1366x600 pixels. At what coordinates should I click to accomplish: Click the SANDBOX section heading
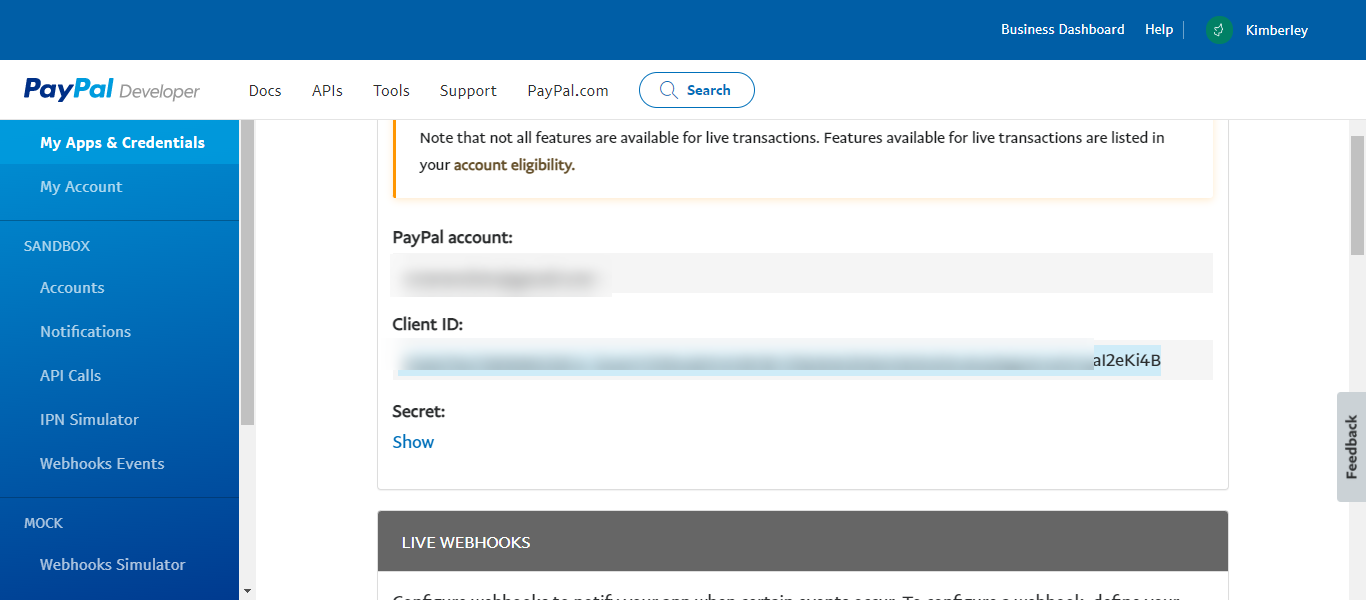pyautogui.click(x=57, y=246)
